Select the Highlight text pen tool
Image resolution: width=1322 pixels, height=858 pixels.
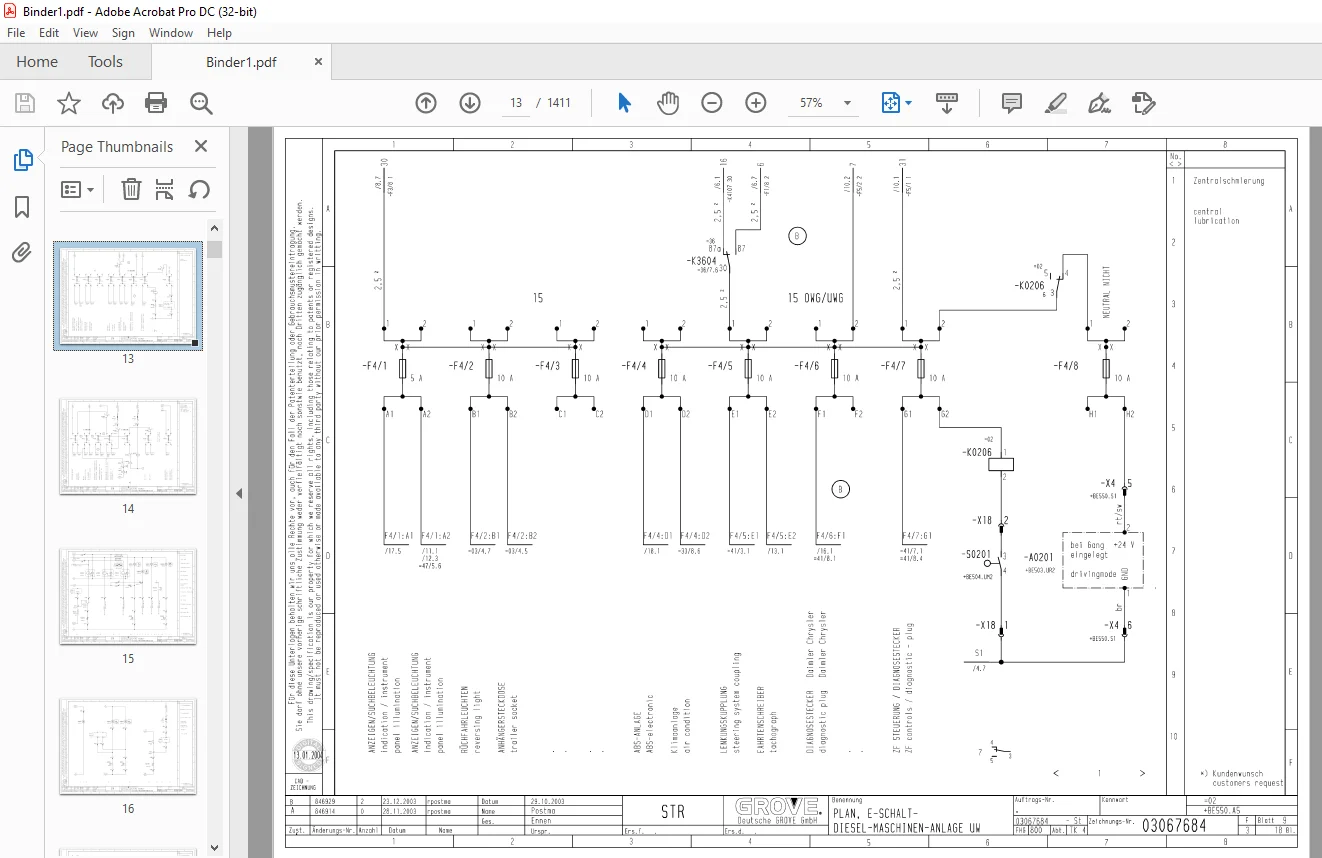[x=1055, y=103]
